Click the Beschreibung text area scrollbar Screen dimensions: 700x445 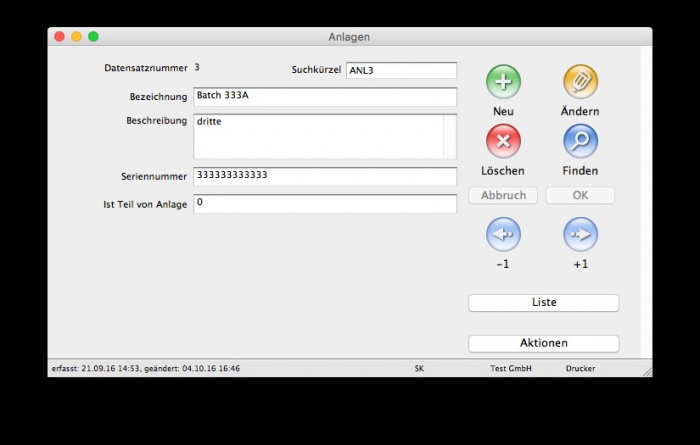click(x=450, y=136)
